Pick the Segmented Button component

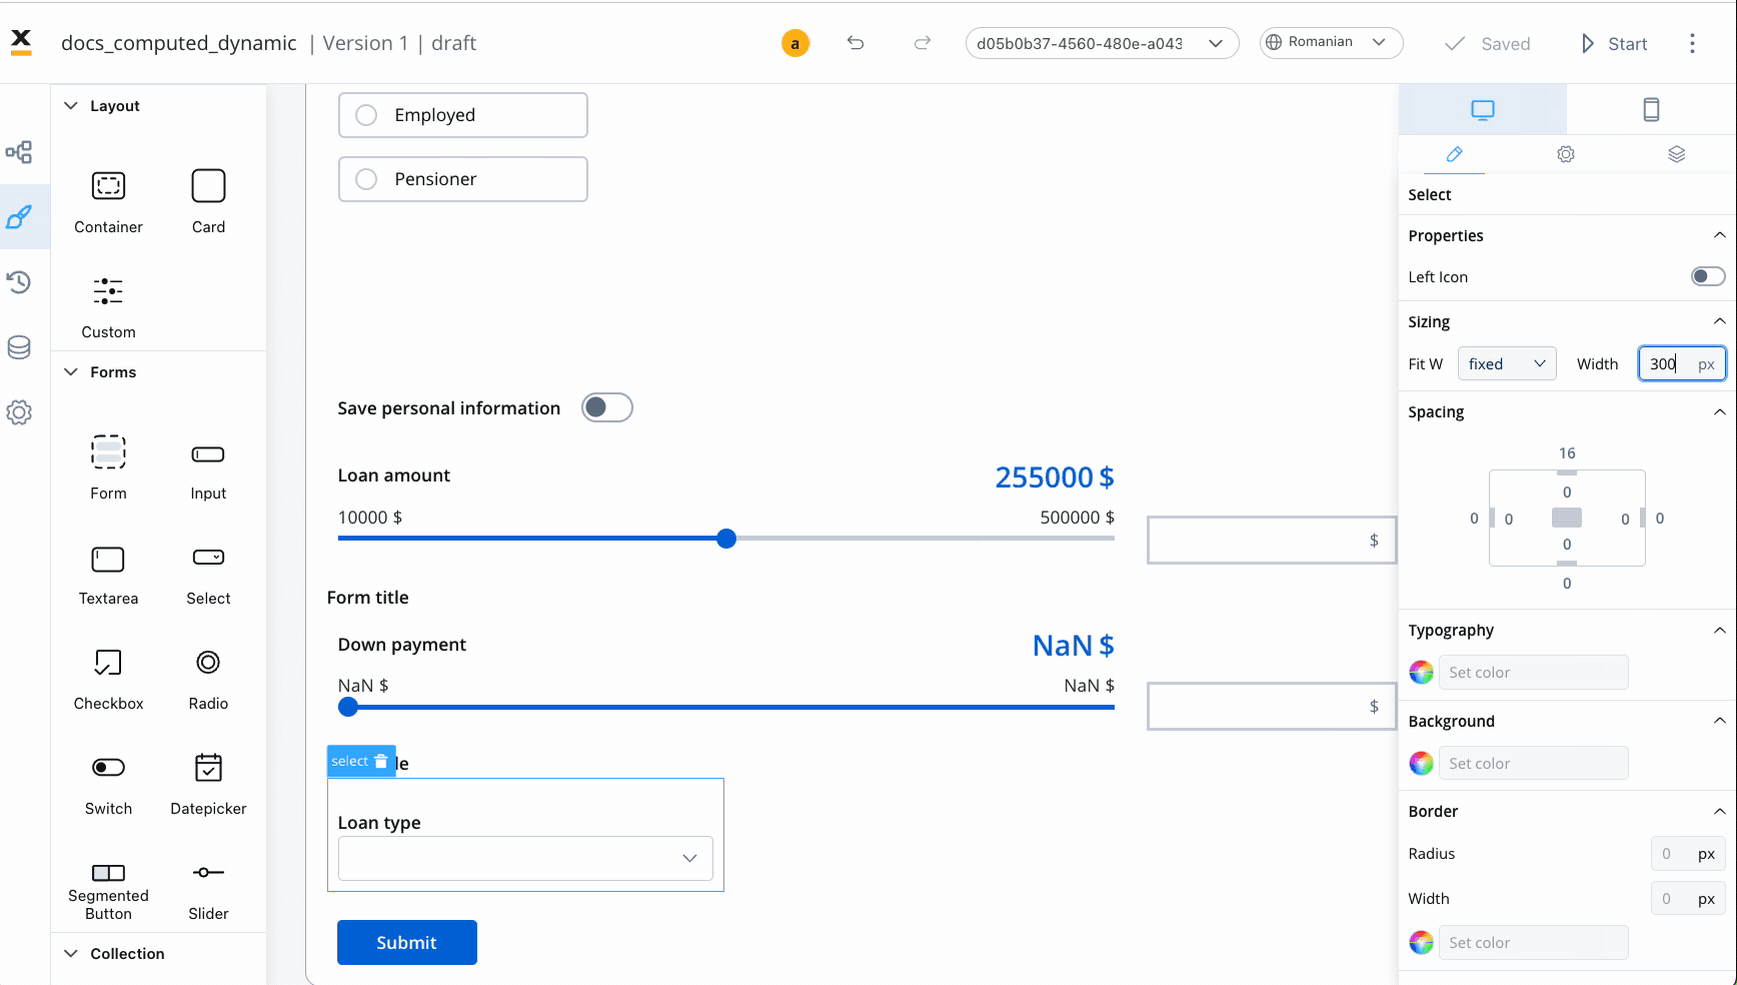108,890
